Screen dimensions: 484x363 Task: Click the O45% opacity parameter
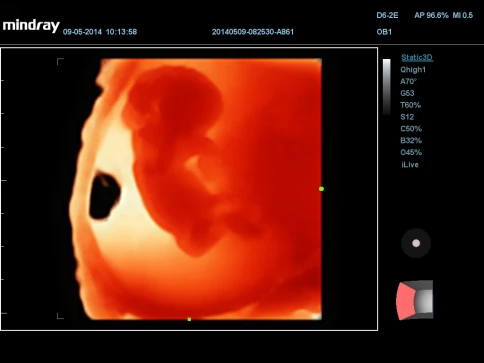click(x=411, y=152)
